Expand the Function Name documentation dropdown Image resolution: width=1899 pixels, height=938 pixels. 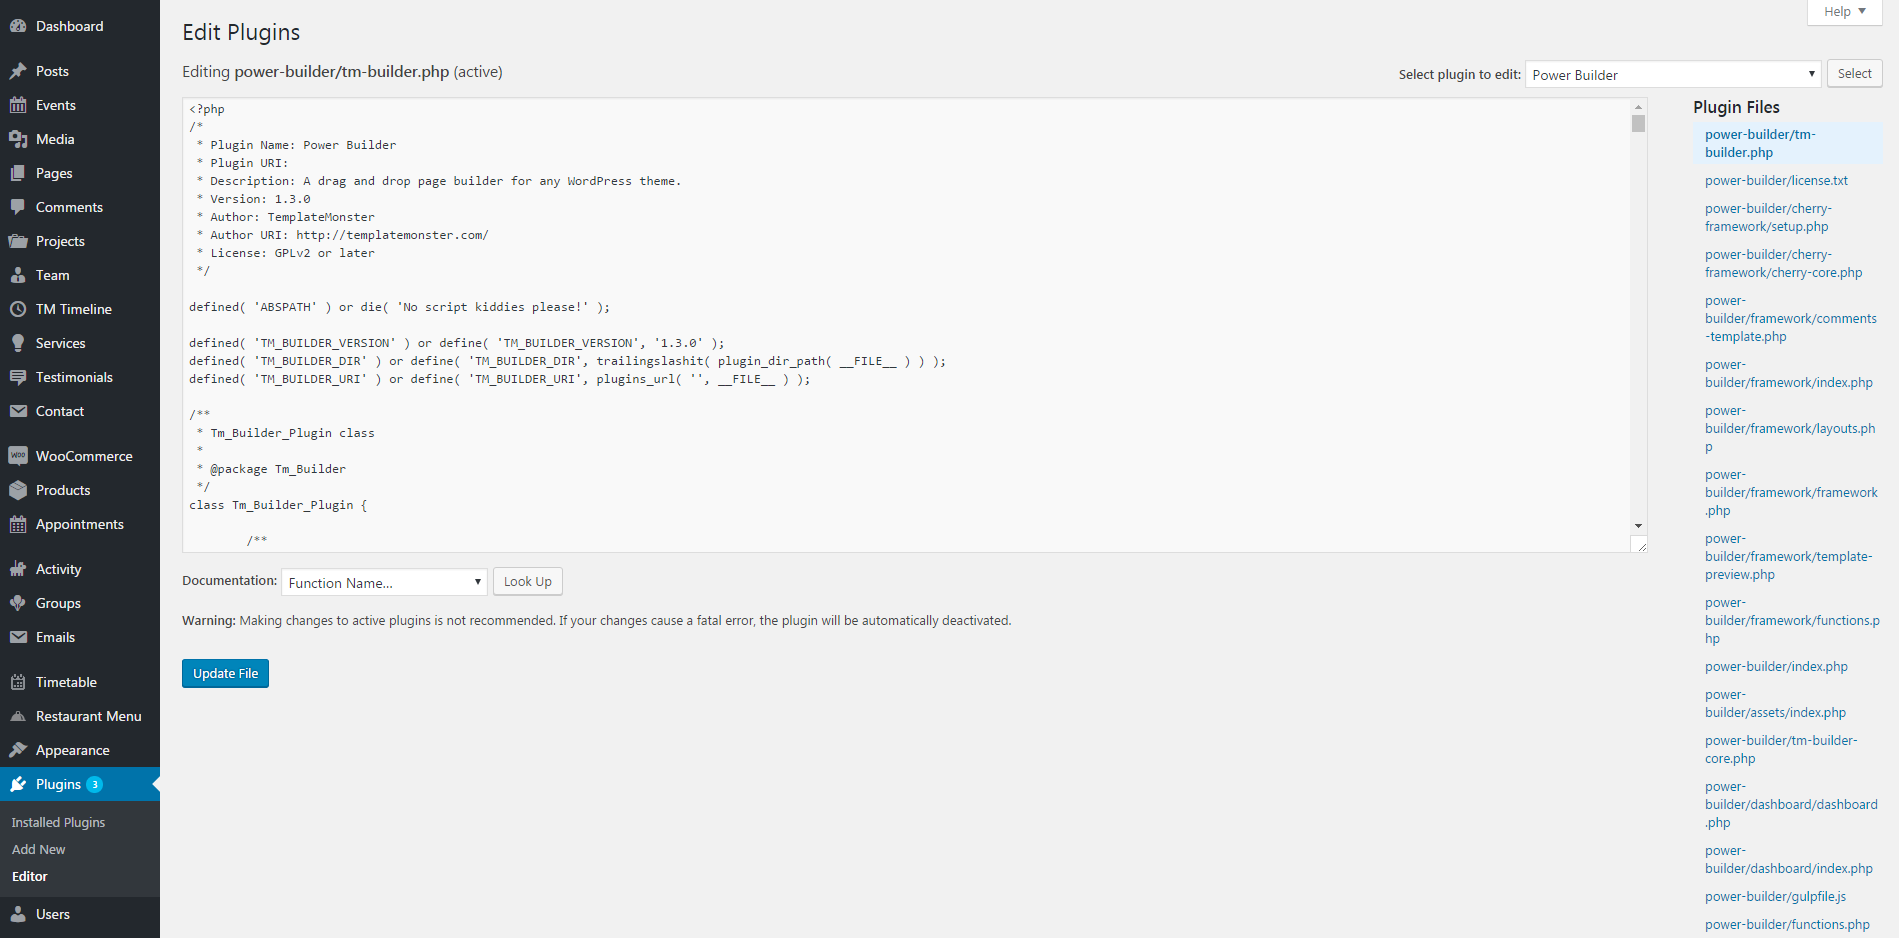(x=384, y=583)
